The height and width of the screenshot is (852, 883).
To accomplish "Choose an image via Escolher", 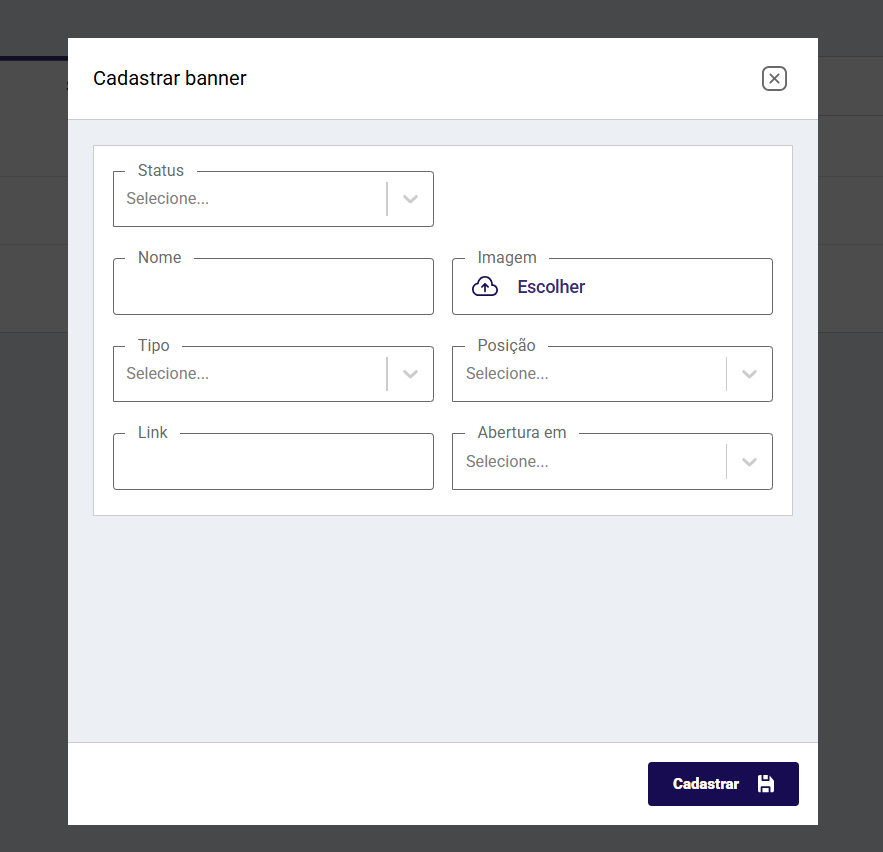I will pyautogui.click(x=551, y=287).
